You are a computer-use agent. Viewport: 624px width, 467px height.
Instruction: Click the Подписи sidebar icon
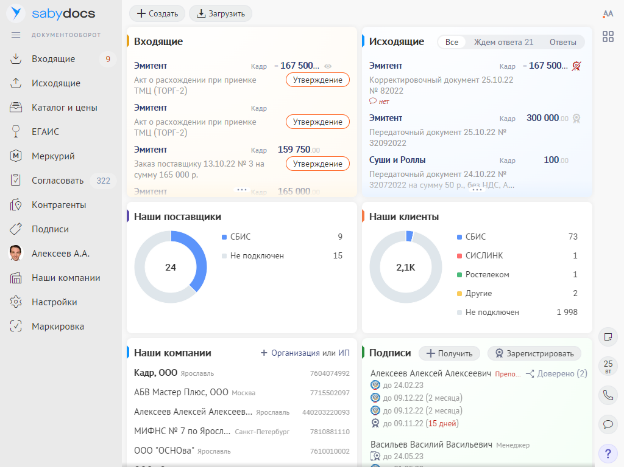coord(16,229)
